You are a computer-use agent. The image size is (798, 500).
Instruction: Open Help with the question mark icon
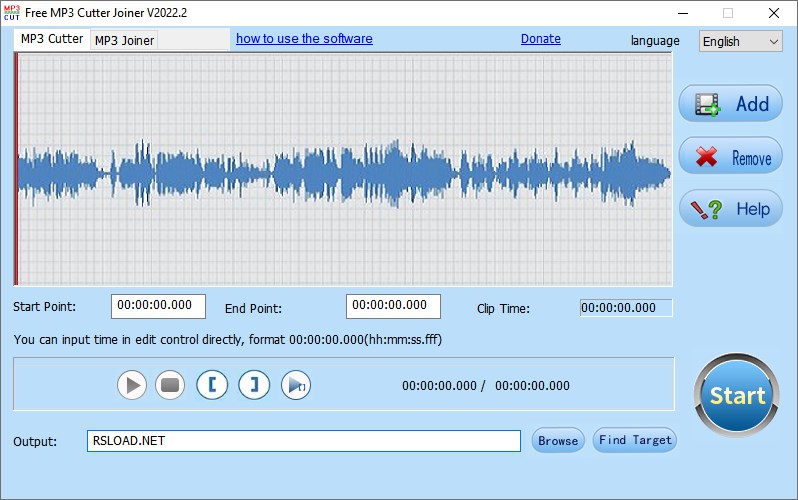click(x=730, y=209)
